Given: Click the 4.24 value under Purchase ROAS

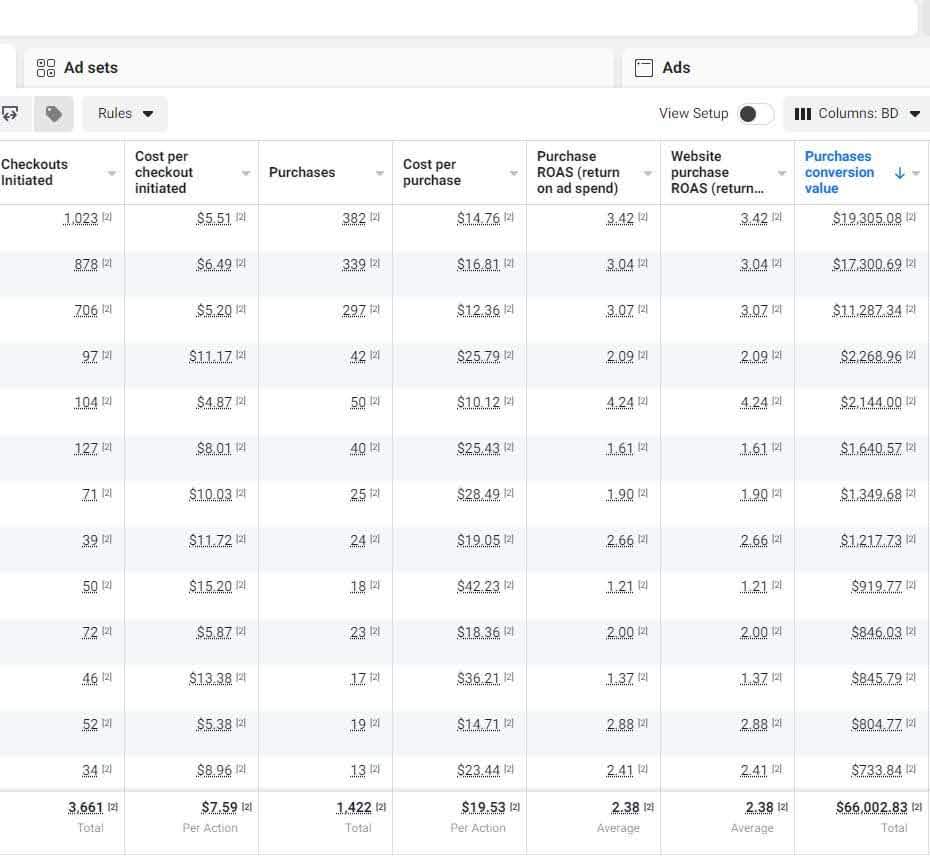Looking at the screenshot, I should 620,403.
